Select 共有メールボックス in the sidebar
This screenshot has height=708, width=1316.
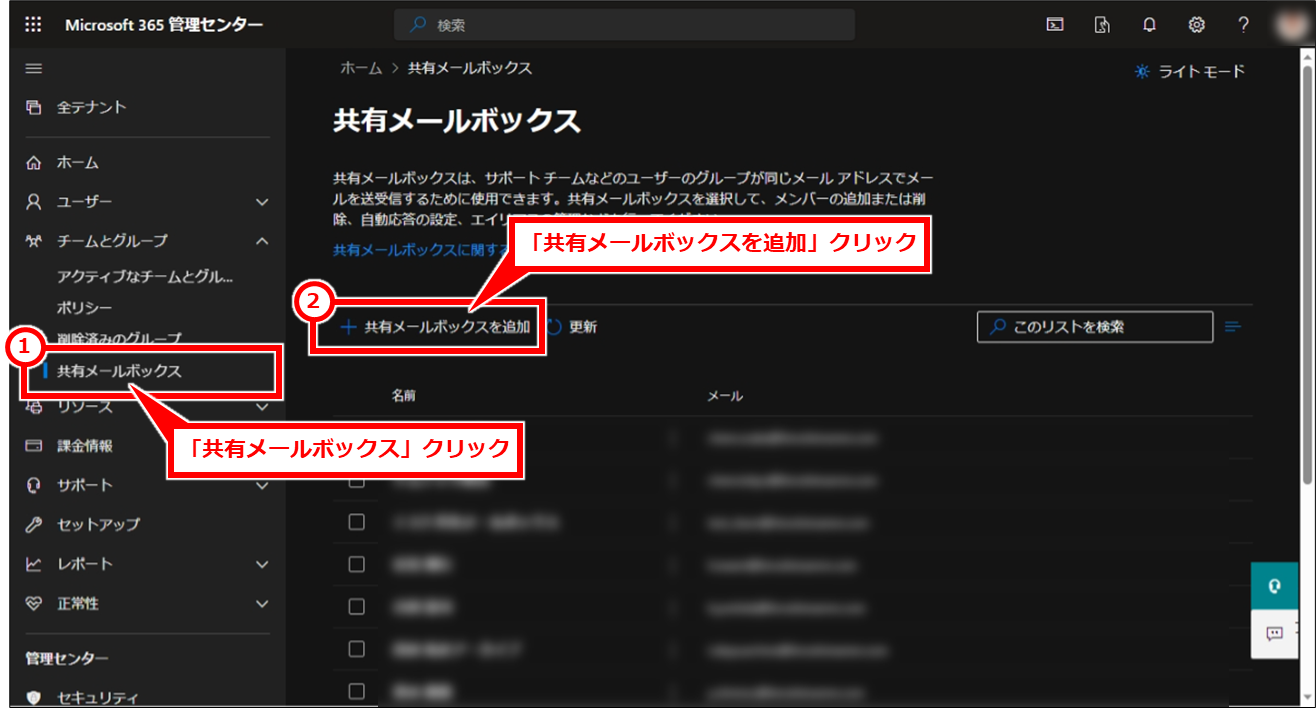coord(119,371)
